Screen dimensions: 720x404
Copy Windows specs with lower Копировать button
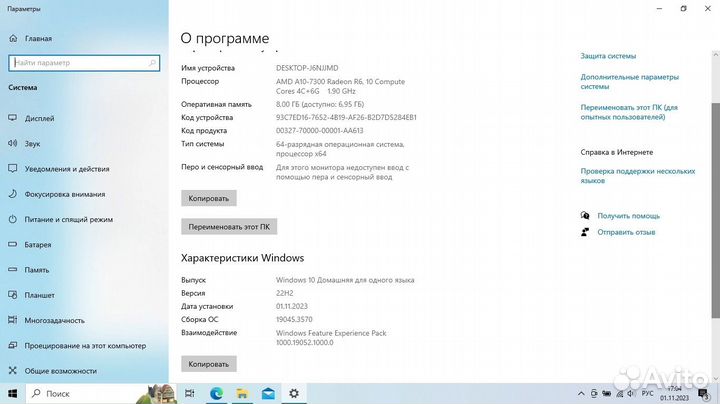[x=208, y=364]
